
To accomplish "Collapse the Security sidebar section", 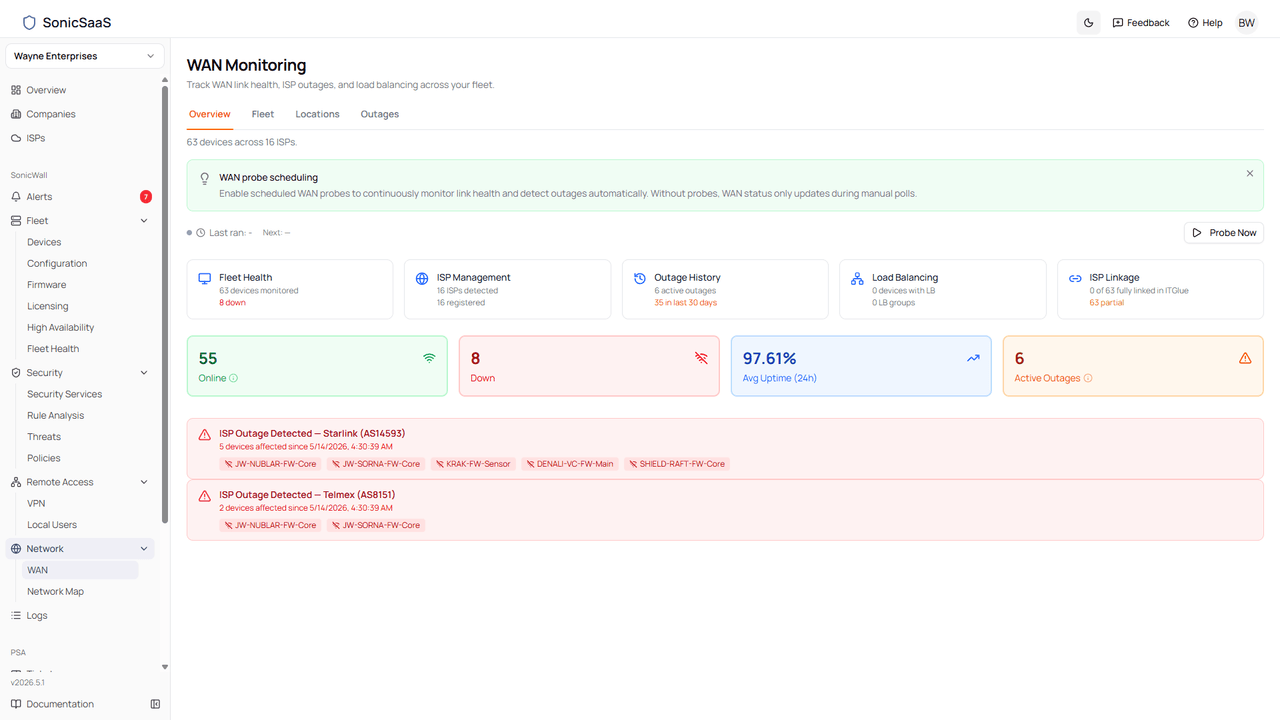I will click(x=144, y=373).
